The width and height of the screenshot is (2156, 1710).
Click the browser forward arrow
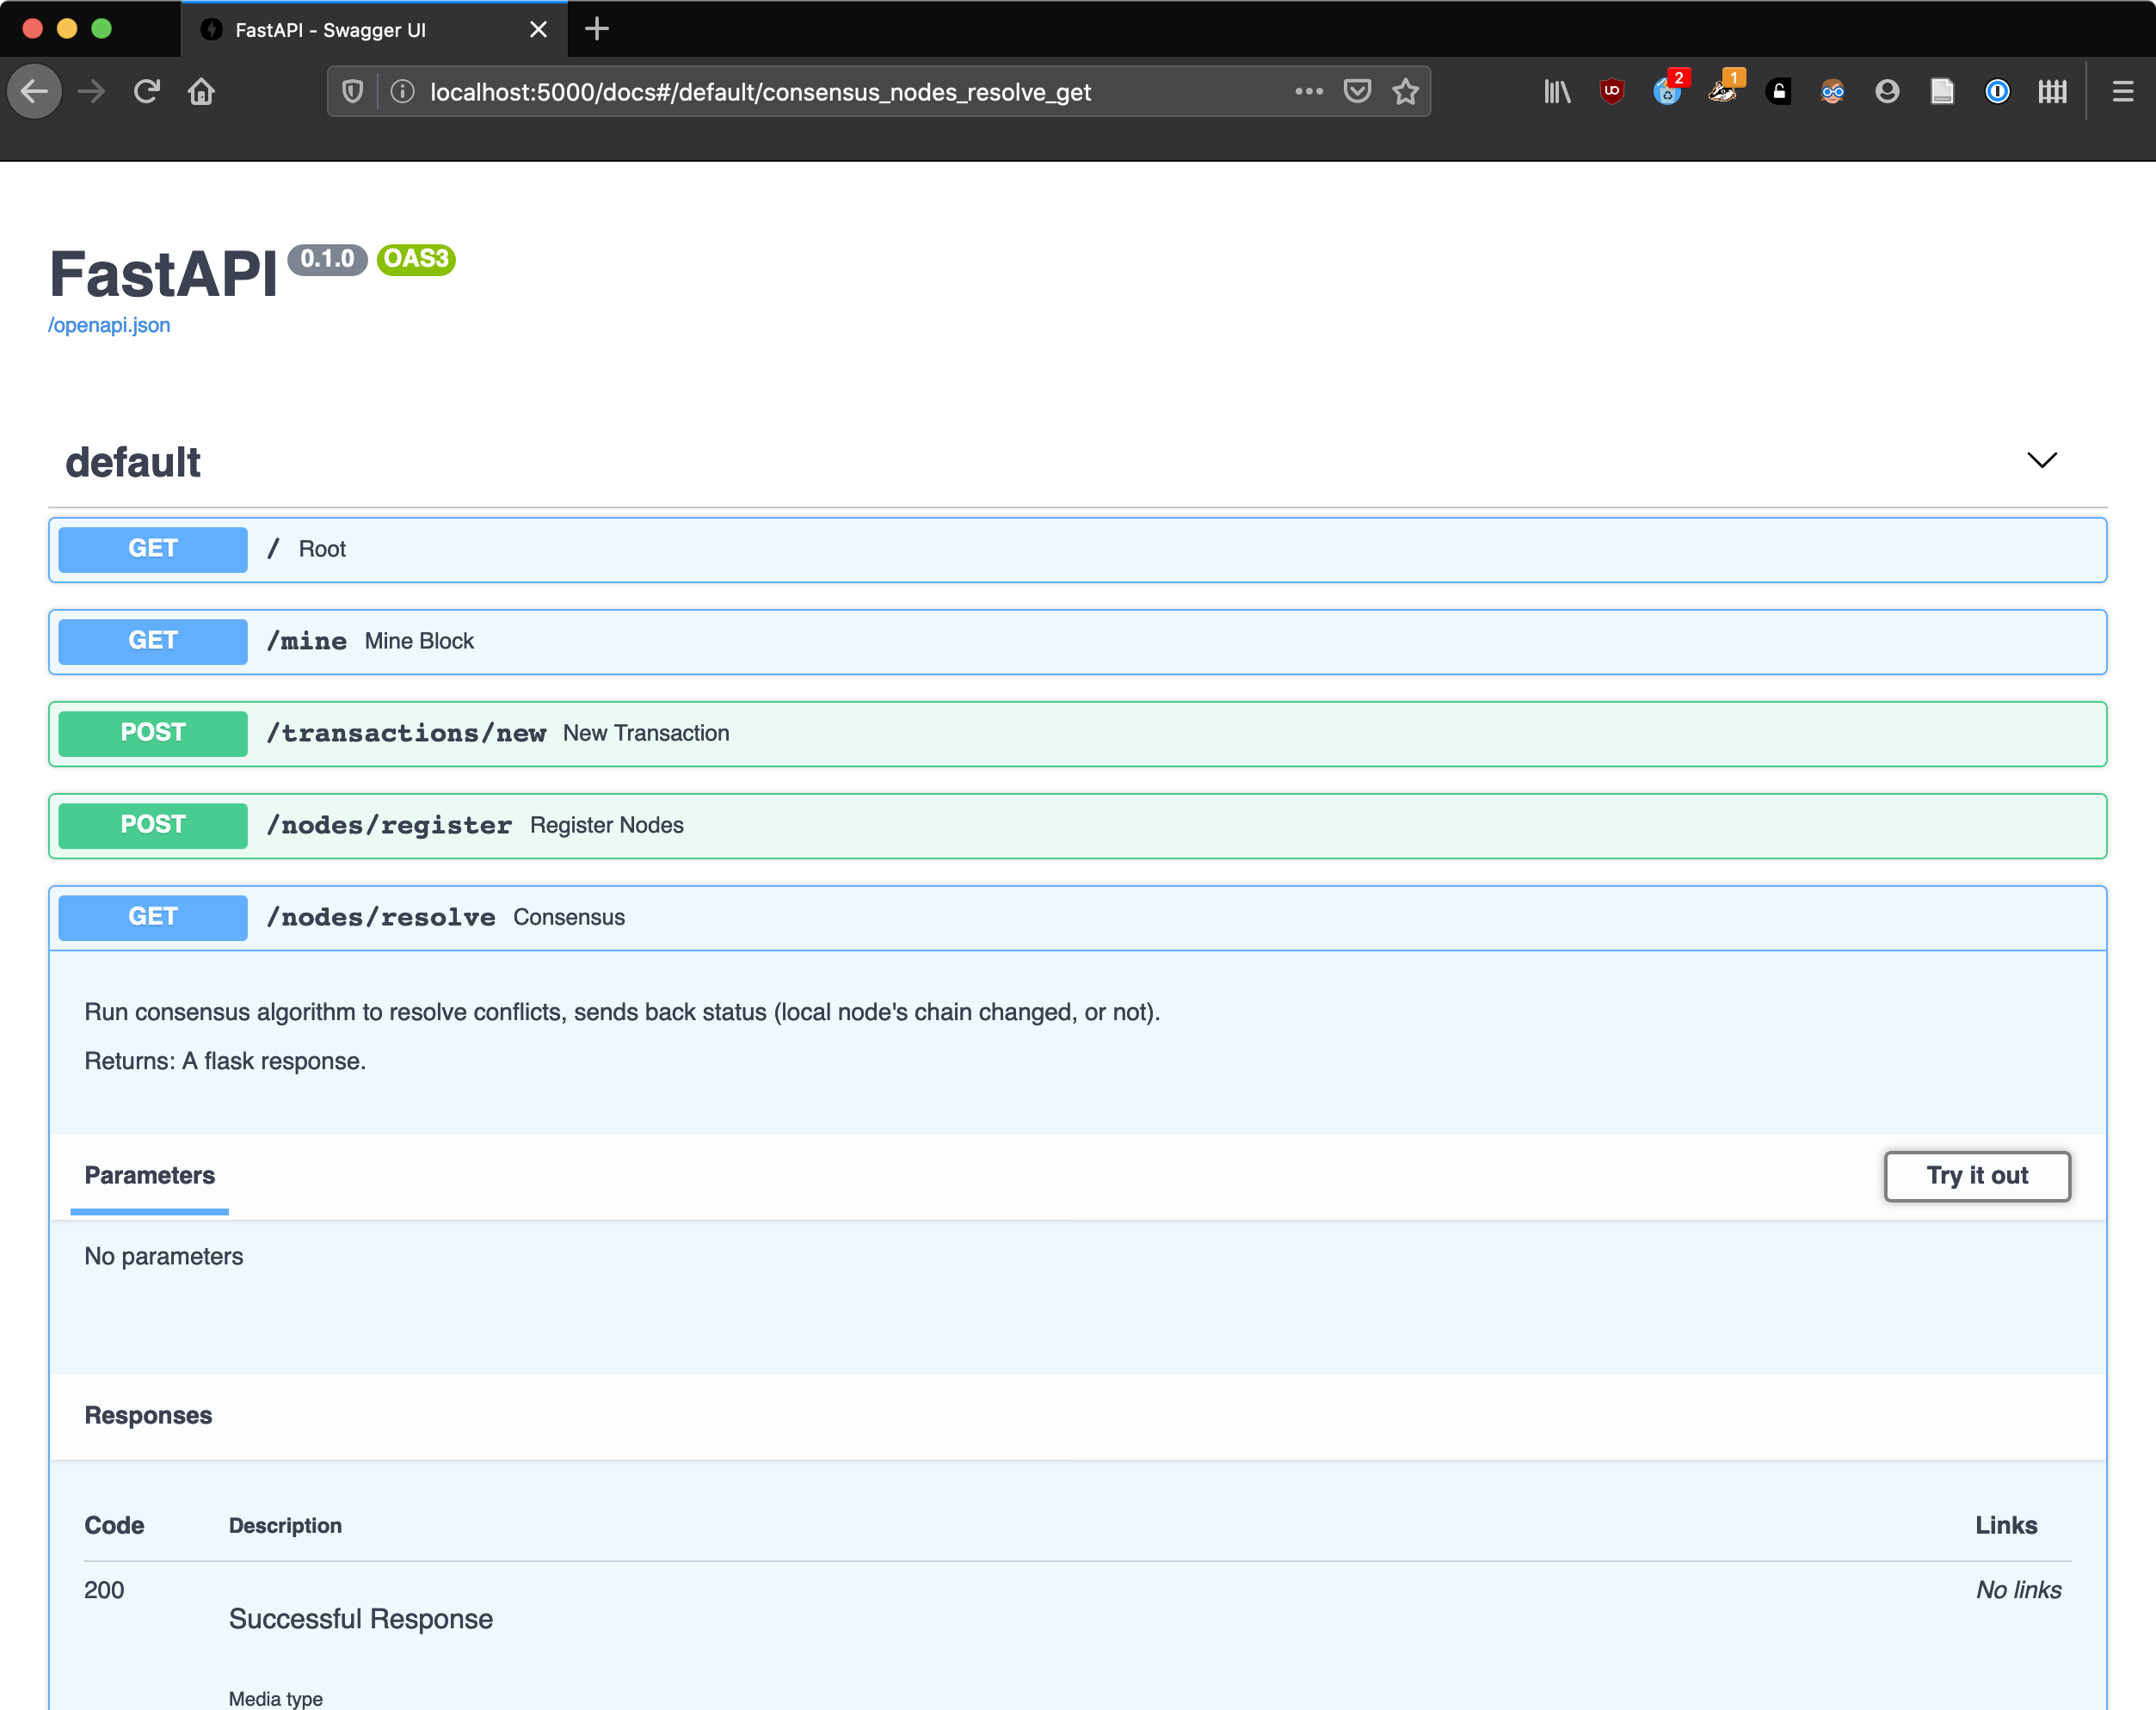click(91, 92)
